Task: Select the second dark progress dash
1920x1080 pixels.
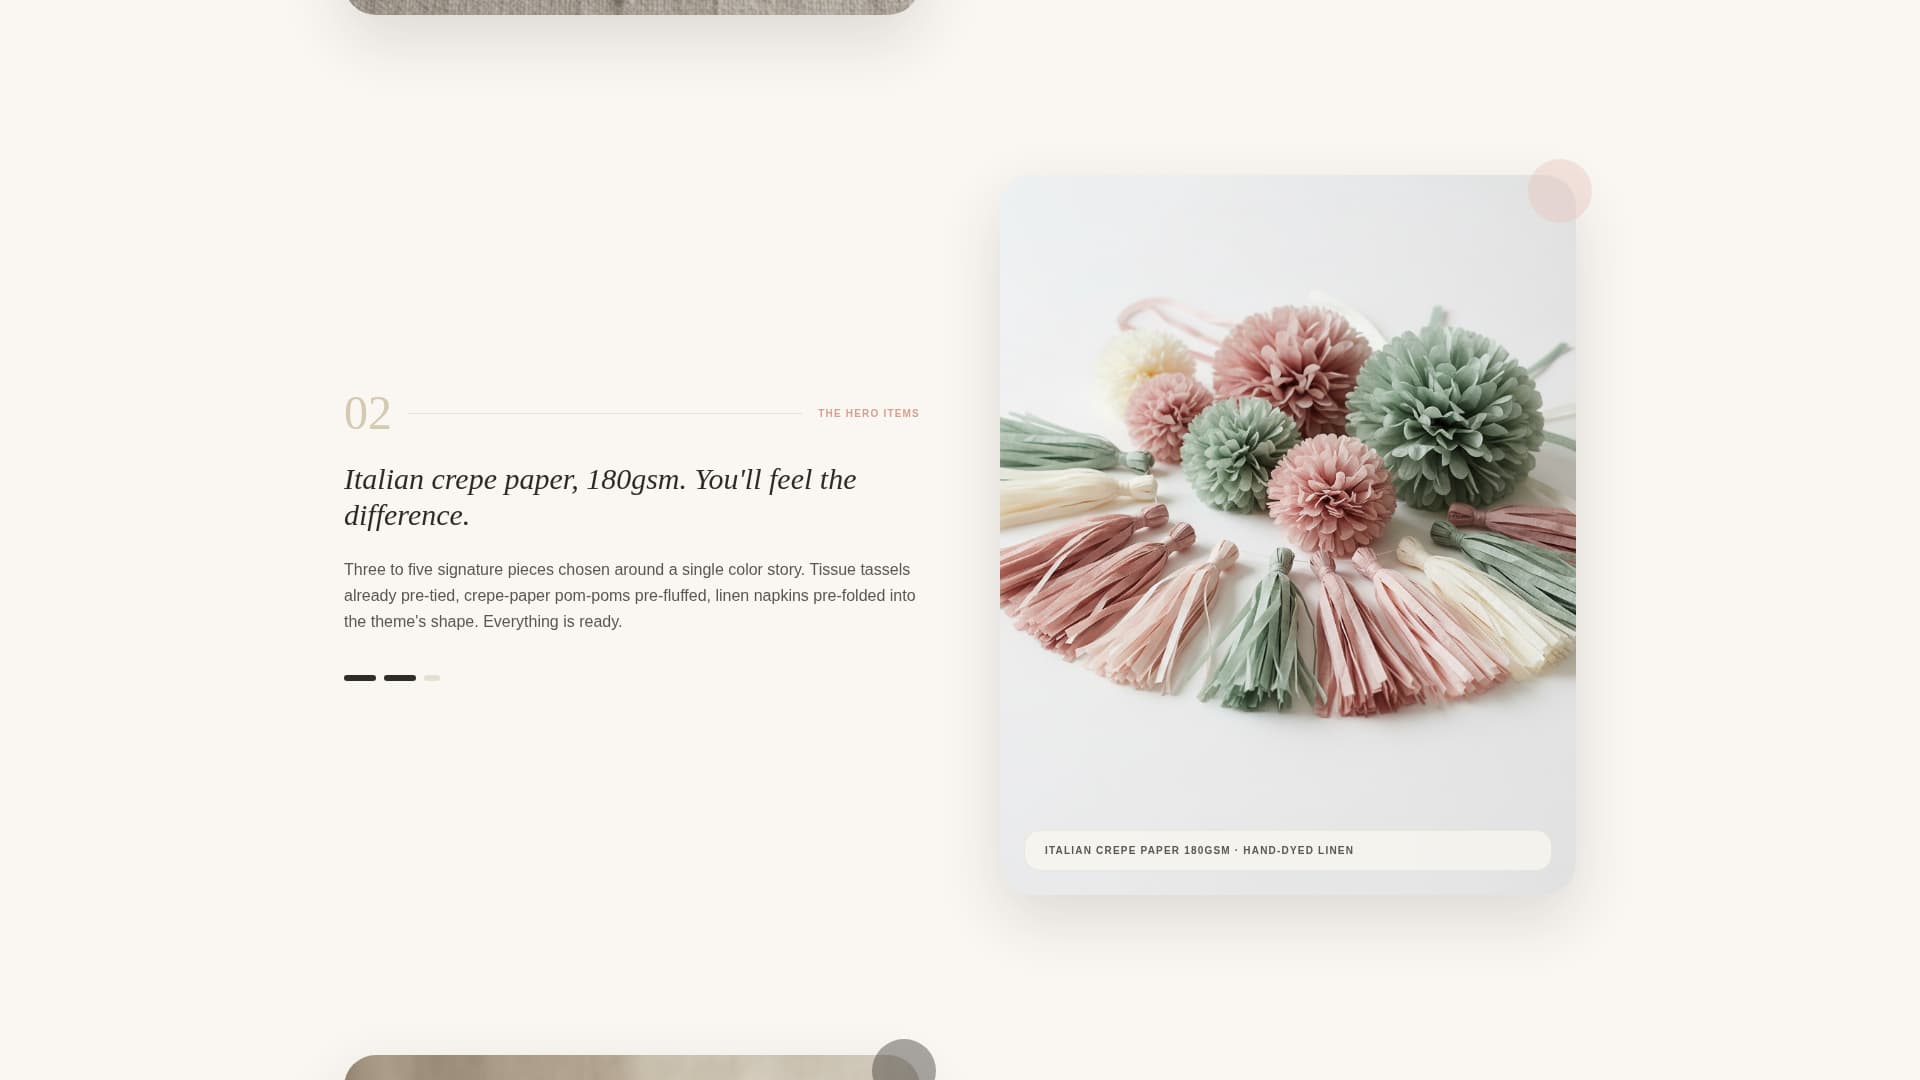Action: tap(400, 678)
